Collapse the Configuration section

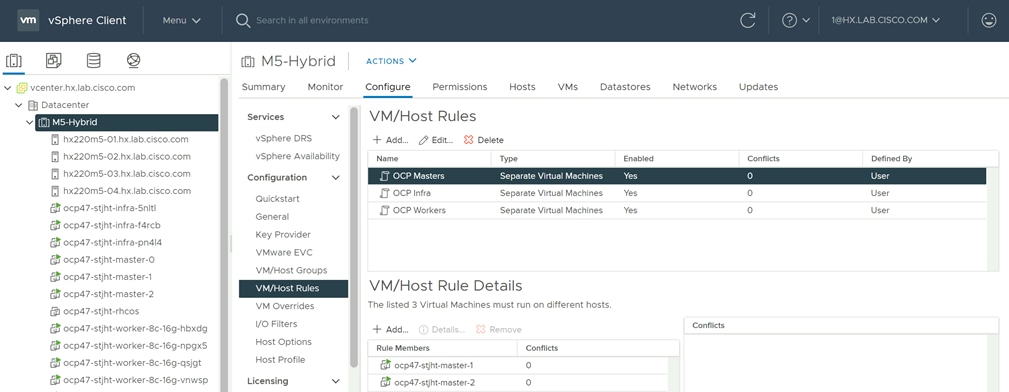[x=335, y=178]
